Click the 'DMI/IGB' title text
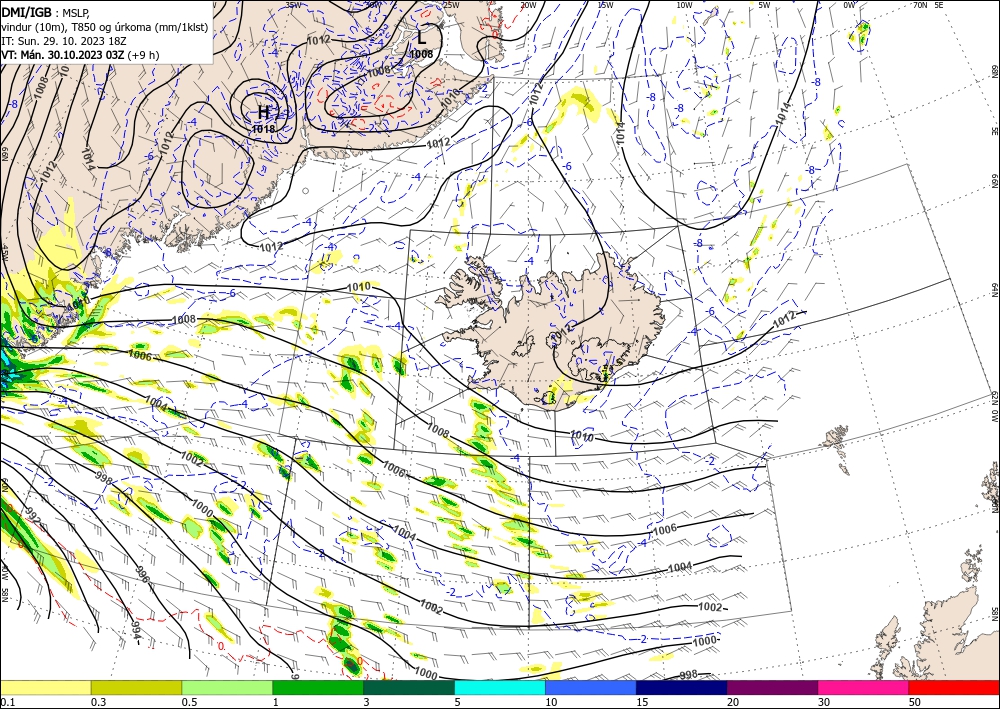The image size is (1000, 709). [27, 11]
